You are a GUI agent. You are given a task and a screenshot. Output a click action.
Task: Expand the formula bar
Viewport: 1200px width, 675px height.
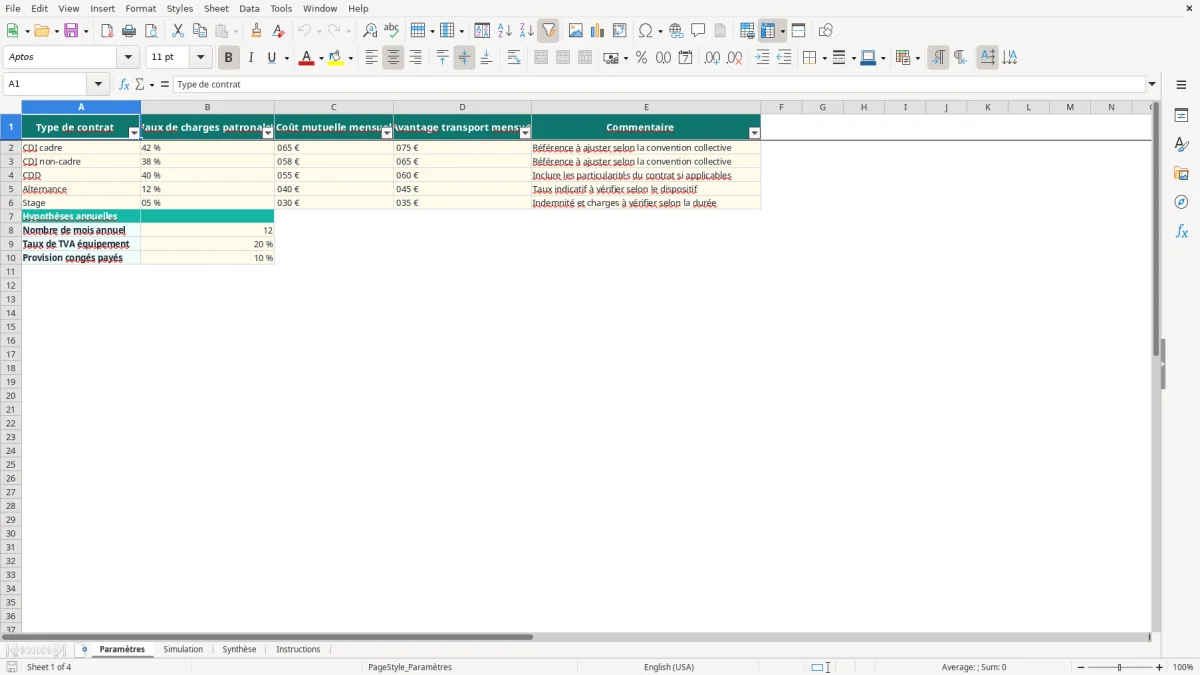1152,85
